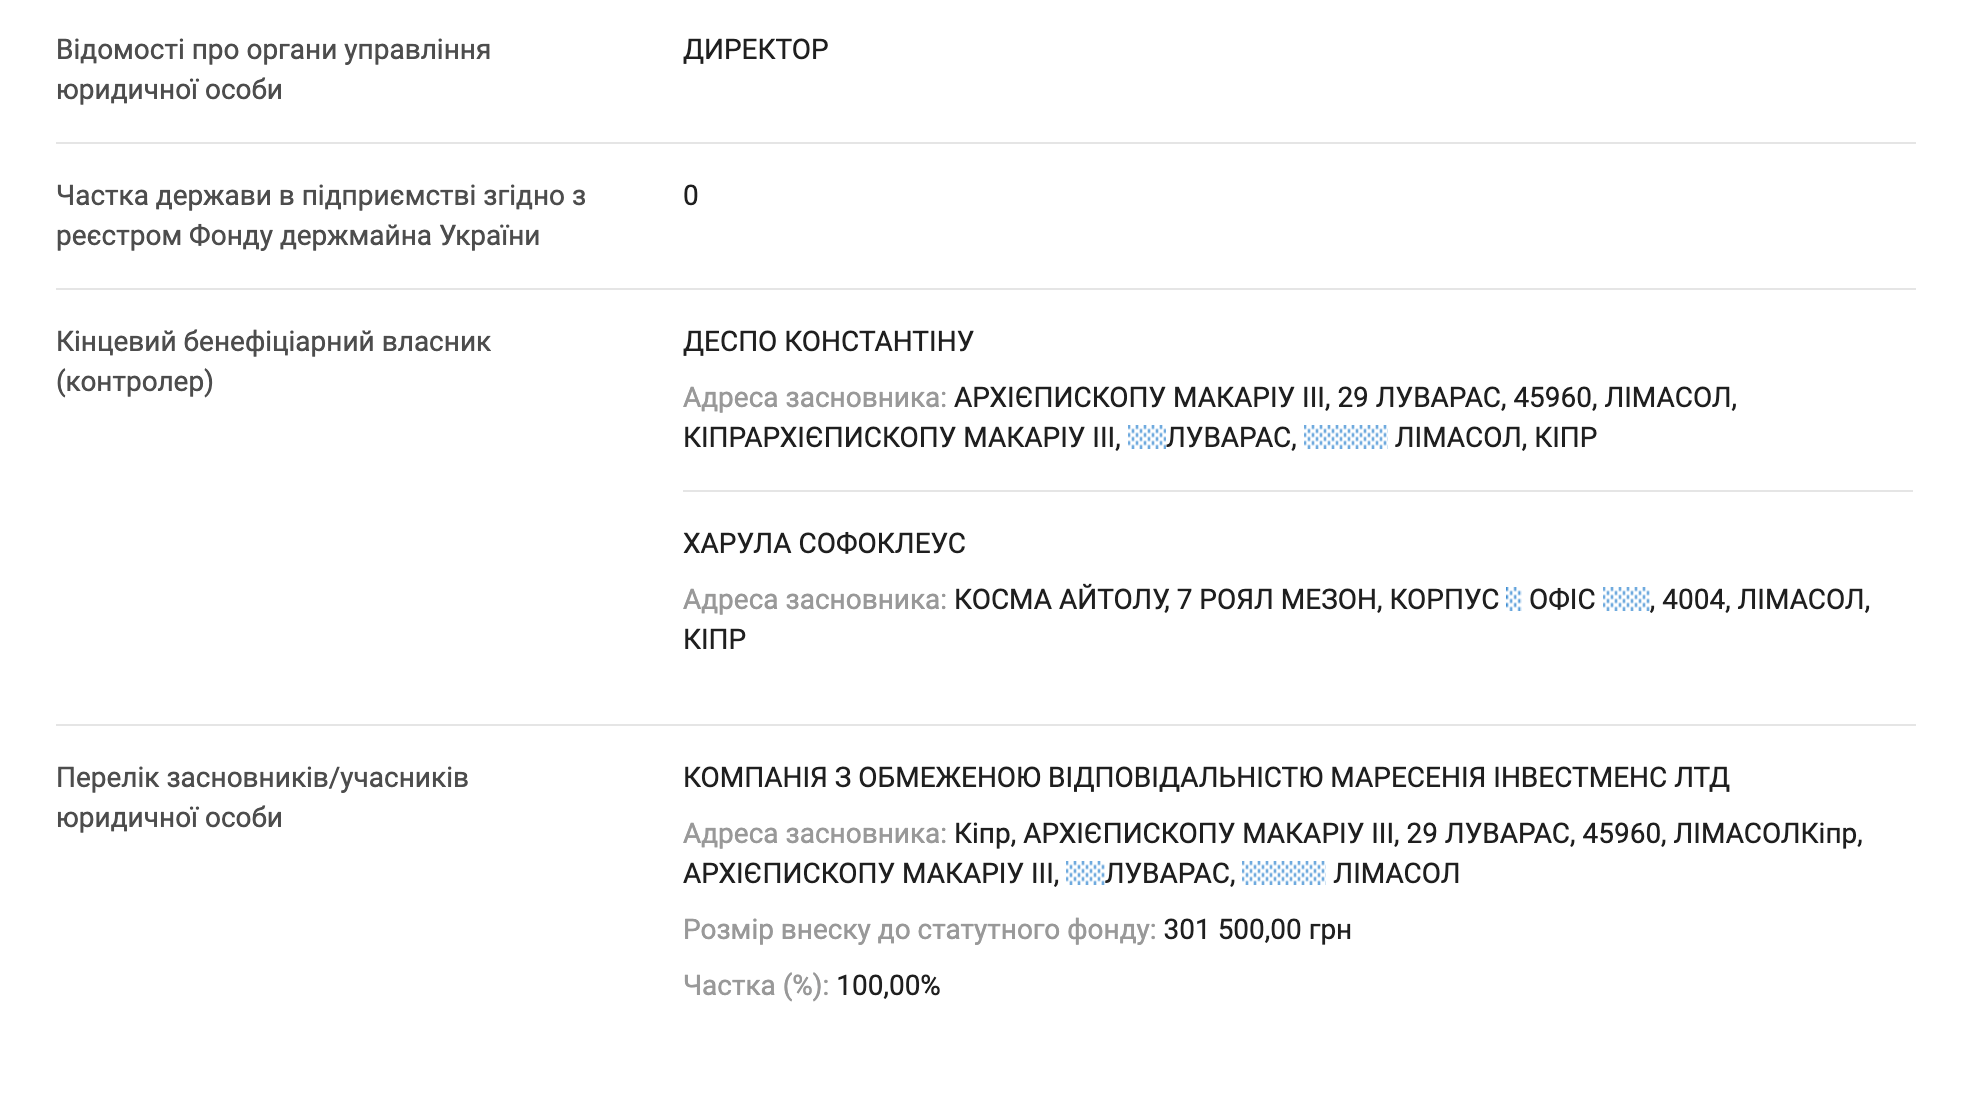Select the name ХАРУЛА СОФОКЛЕУС
The height and width of the screenshot is (1120, 1962).
coord(824,544)
